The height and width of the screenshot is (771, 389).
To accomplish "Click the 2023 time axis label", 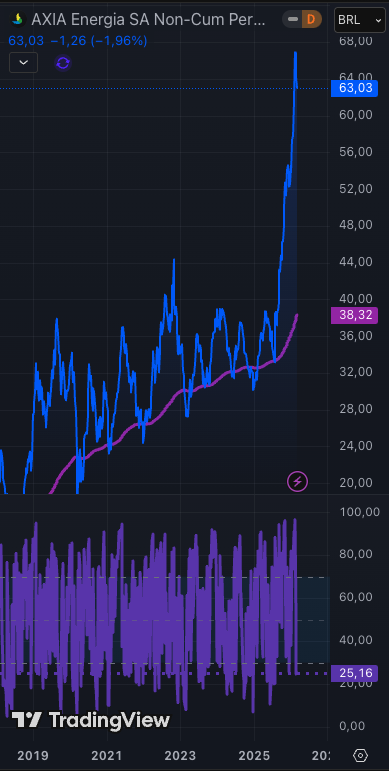I will click(180, 755).
